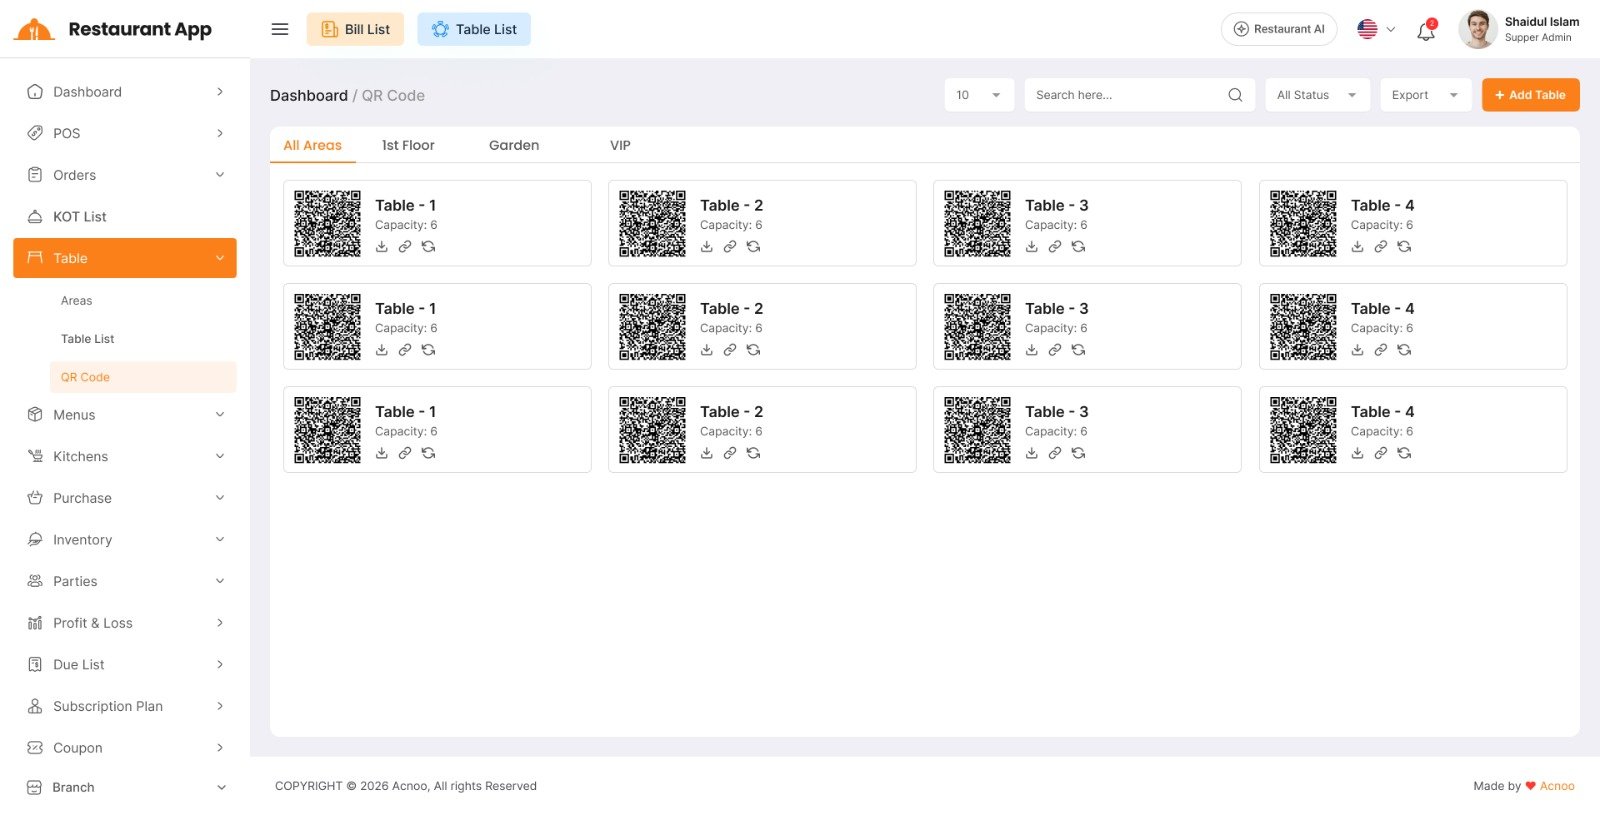Copy link of second-row Table - 4
1600x815 pixels.
(1380, 350)
